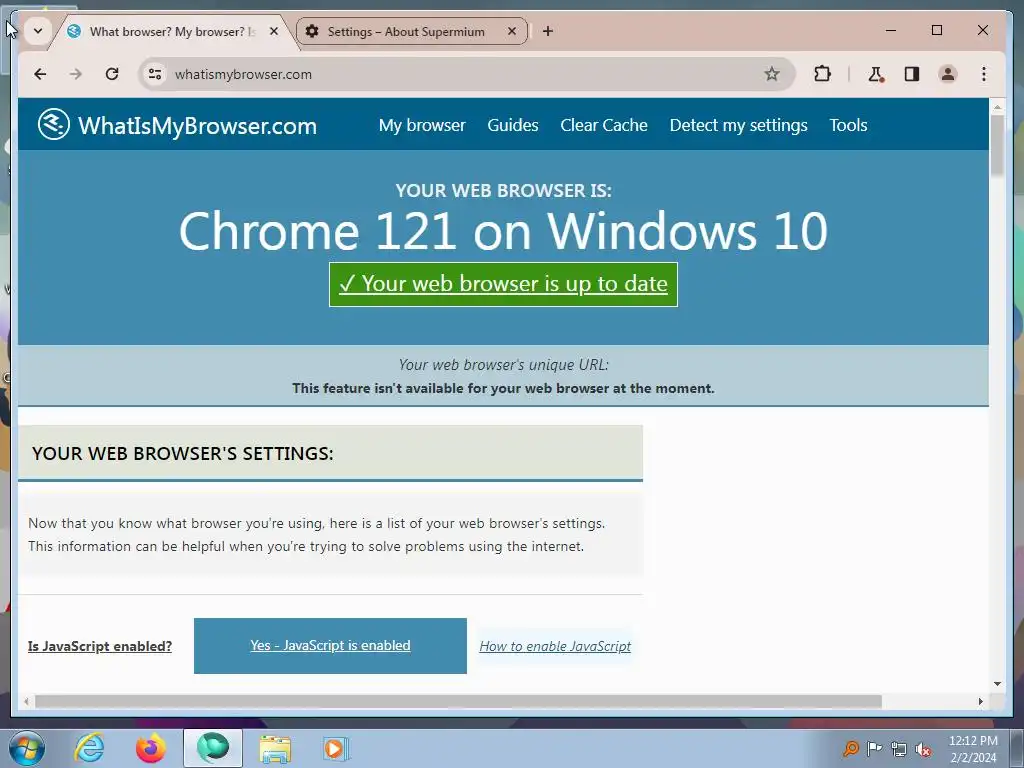Reload the current page

[x=112, y=74]
